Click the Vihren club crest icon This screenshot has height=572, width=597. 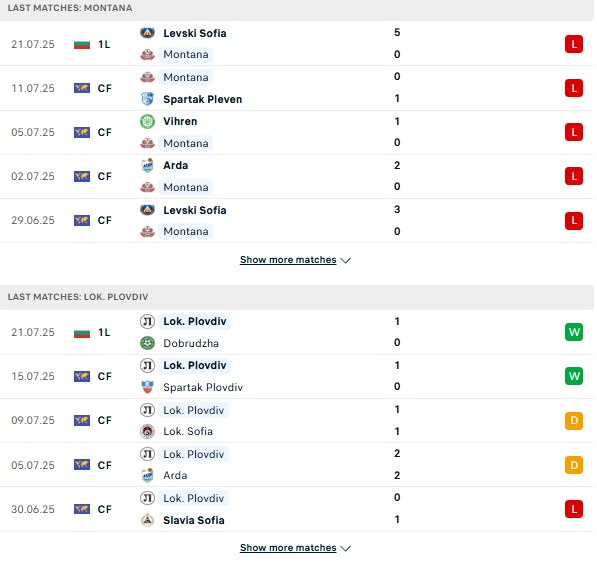click(147, 121)
